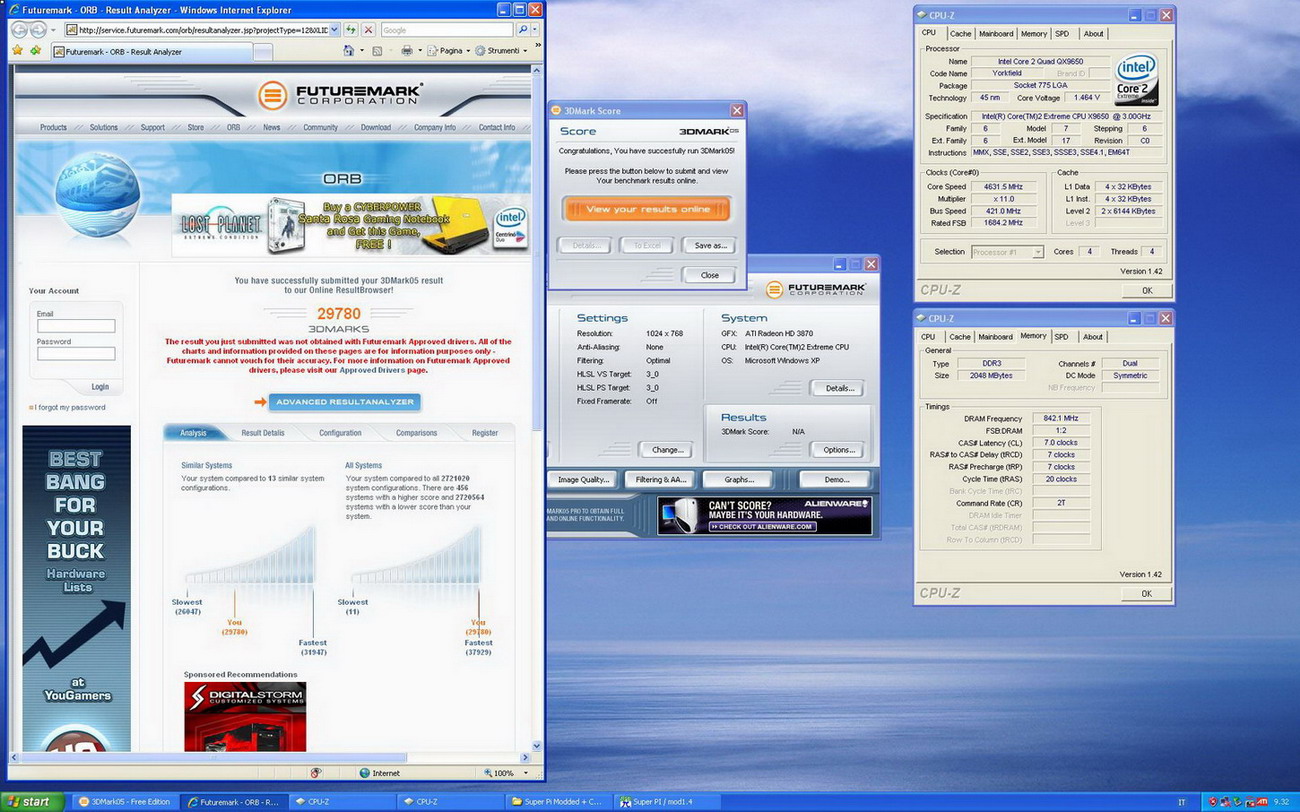
Task: Open the address bar URL dropdown
Action: tap(335, 30)
